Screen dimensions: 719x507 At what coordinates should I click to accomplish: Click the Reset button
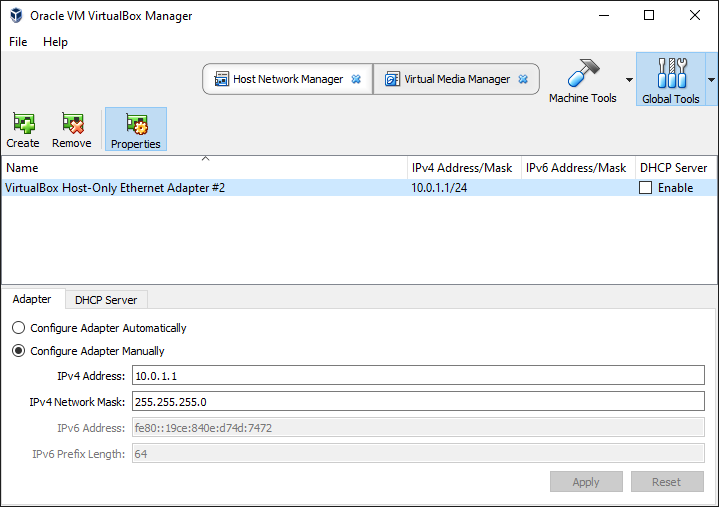tap(667, 482)
